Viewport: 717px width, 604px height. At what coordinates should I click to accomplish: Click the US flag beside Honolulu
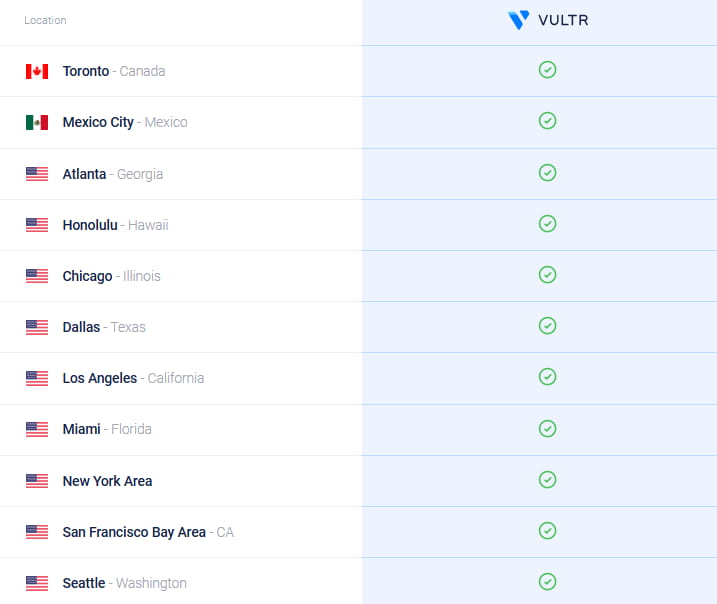coord(37,225)
